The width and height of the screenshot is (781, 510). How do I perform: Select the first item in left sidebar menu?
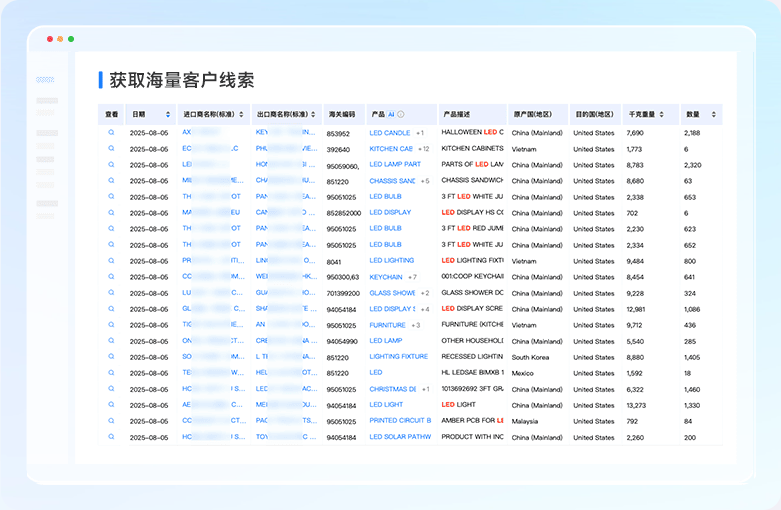pos(45,80)
